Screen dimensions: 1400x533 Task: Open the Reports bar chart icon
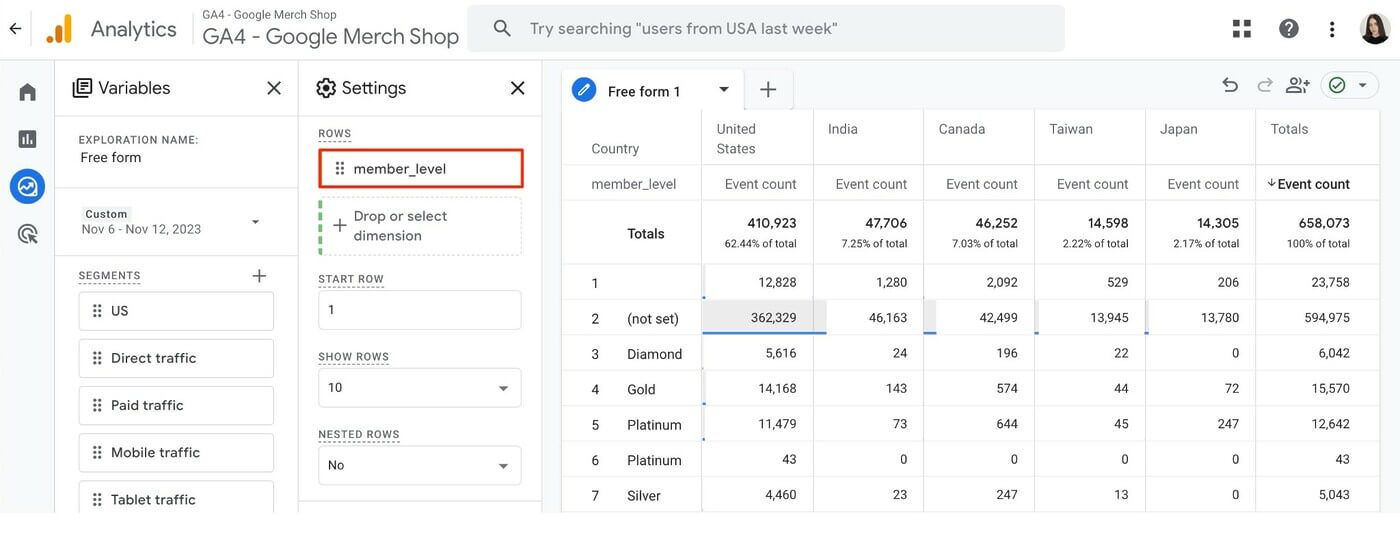coord(27,139)
